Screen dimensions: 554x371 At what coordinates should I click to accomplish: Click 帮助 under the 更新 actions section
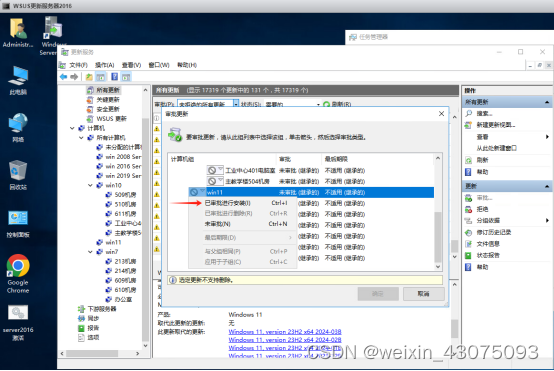(x=482, y=267)
